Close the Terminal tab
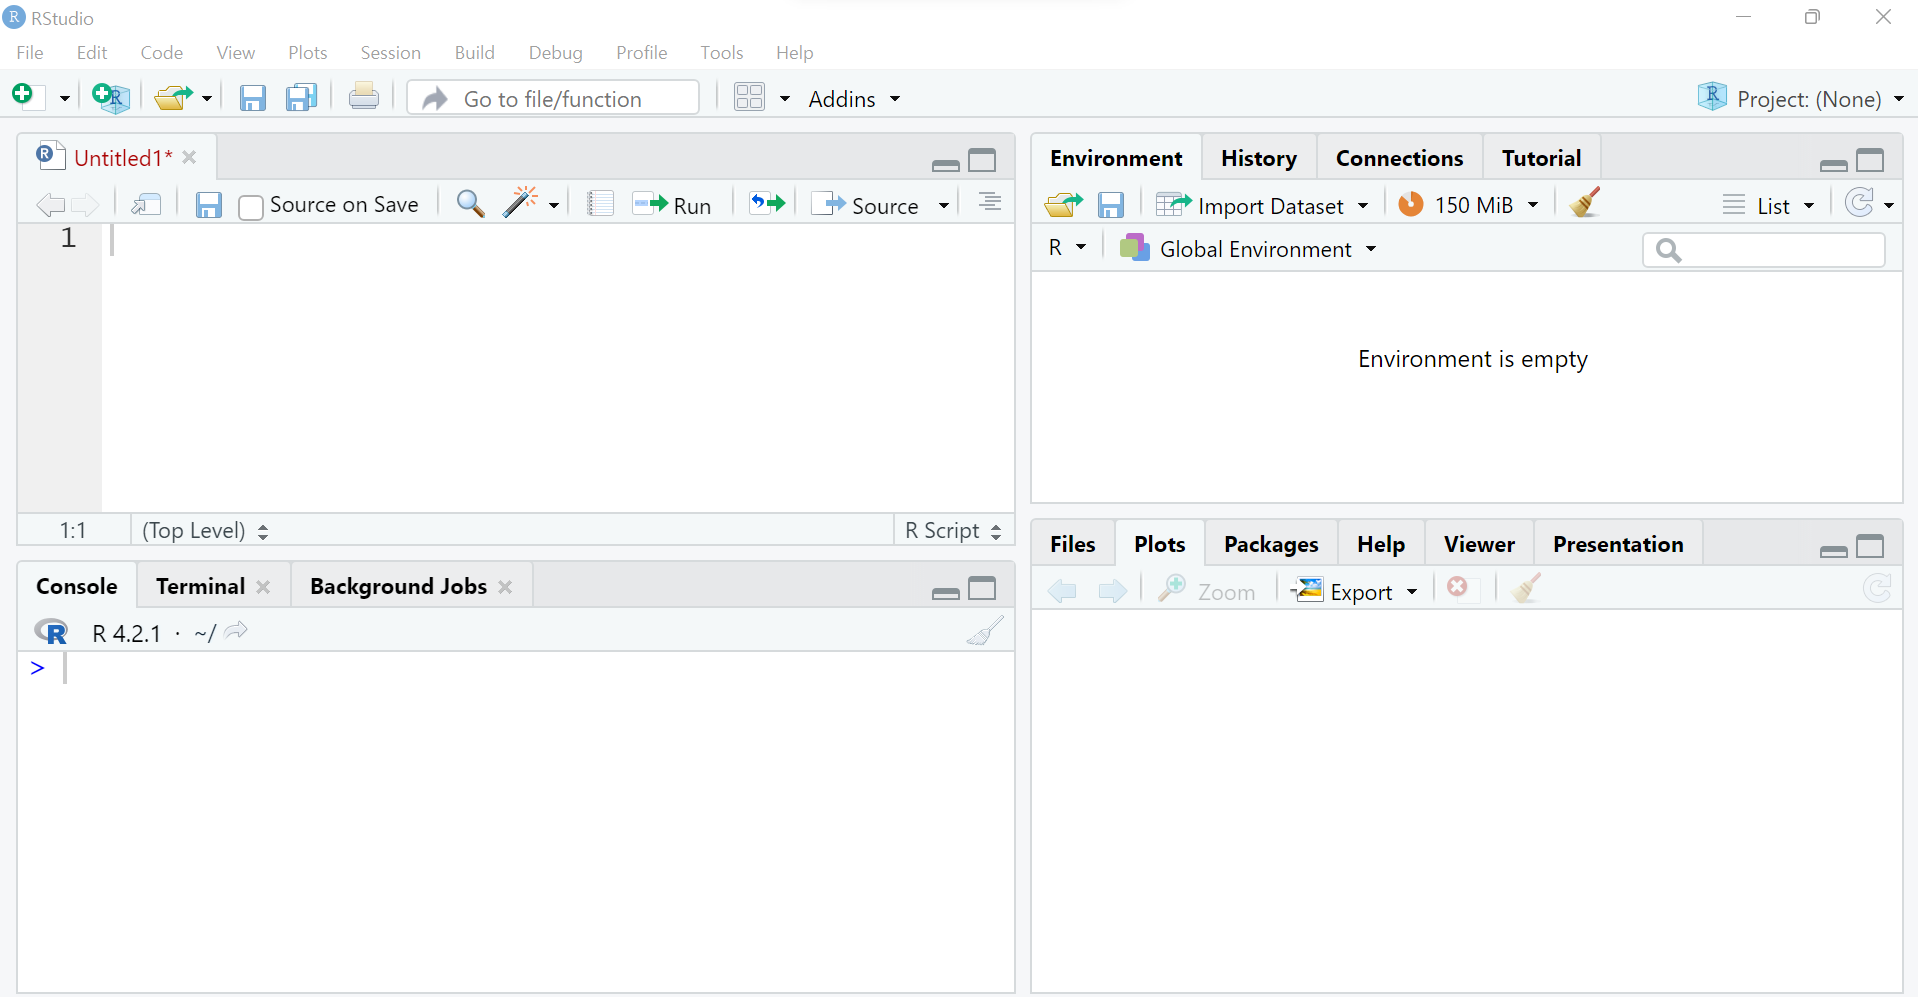Viewport: 1918px width, 997px height. pyautogui.click(x=263, y=587)
